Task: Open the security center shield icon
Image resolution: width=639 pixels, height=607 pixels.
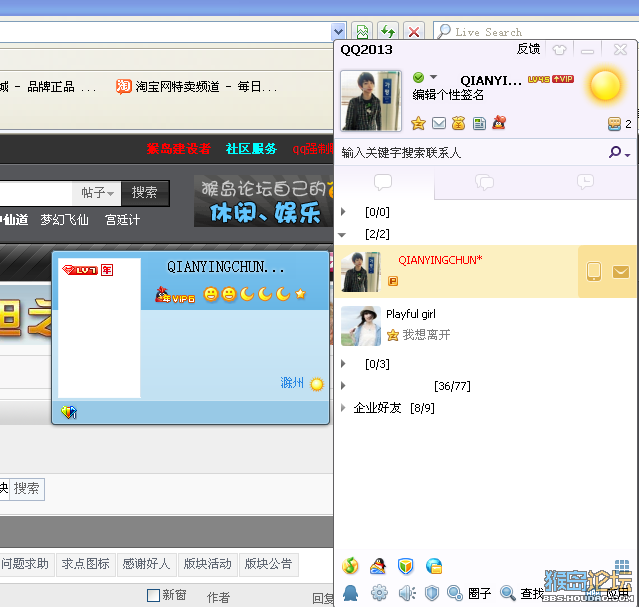Action: tap(432, 593)
